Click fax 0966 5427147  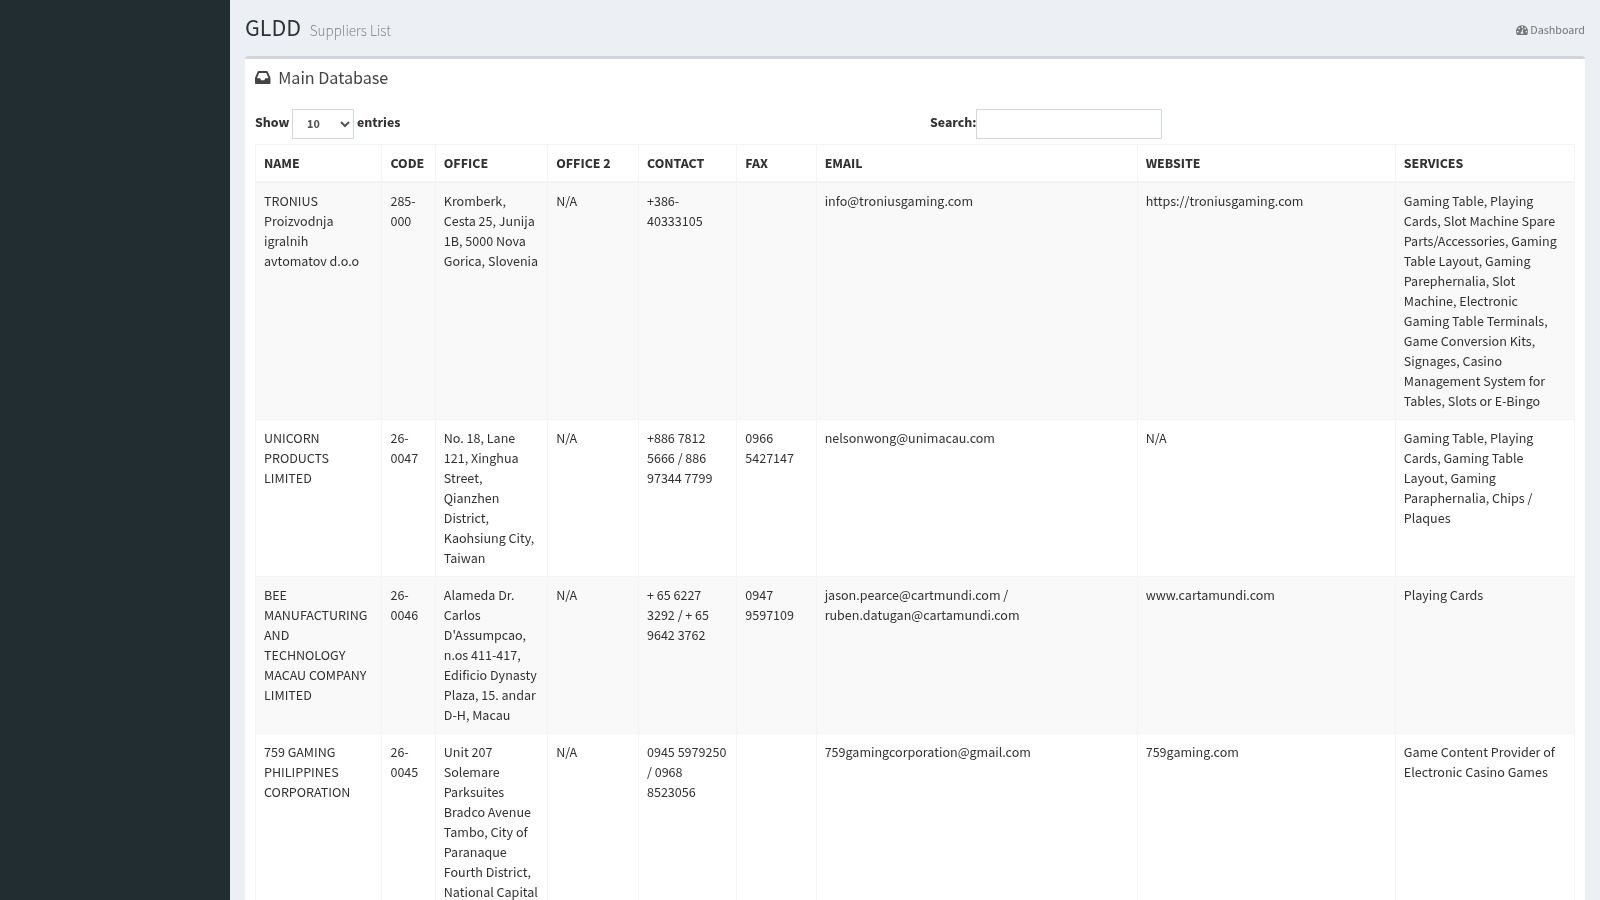pyautogui.click(x=776, y=498)
